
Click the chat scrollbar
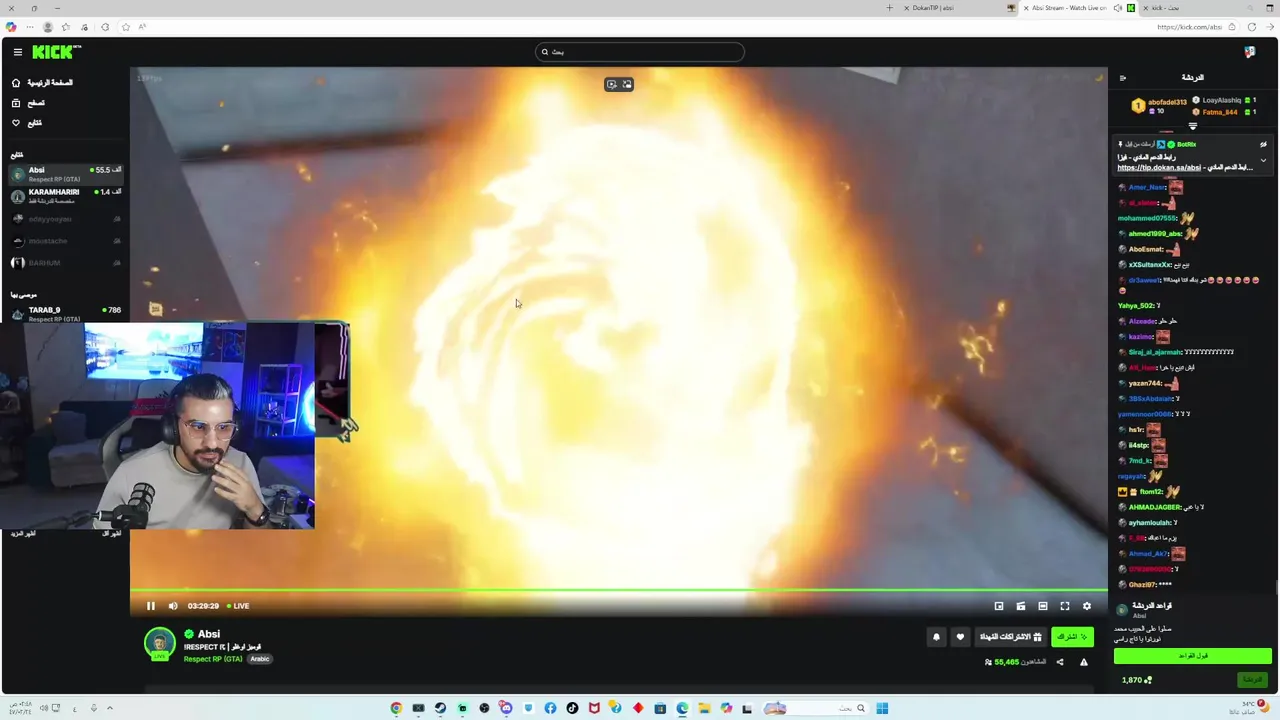[1276, 586]
